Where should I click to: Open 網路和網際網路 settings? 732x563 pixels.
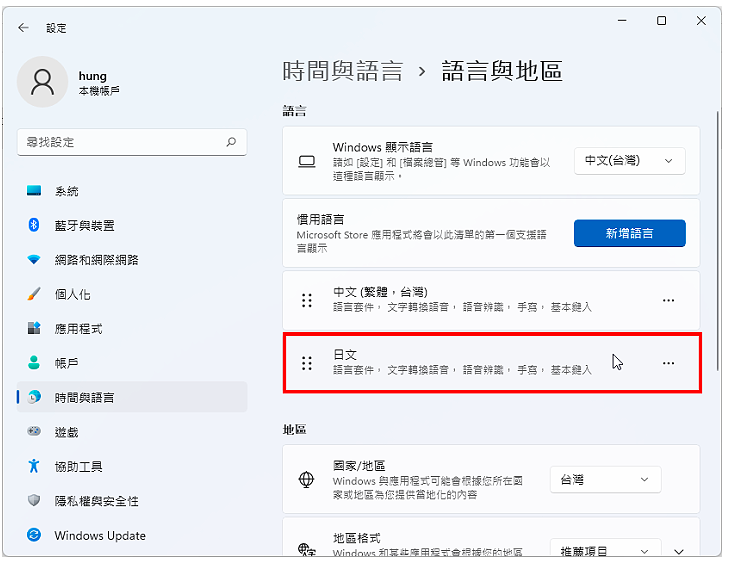pyautogui.click(x=132, y=260)
